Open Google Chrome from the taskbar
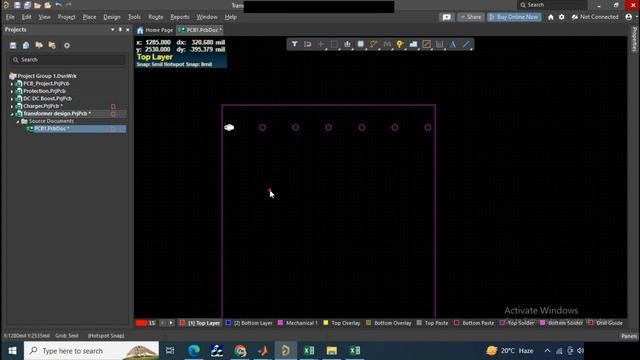The width and height of the screenshot is (640, 360). [240, 351]
